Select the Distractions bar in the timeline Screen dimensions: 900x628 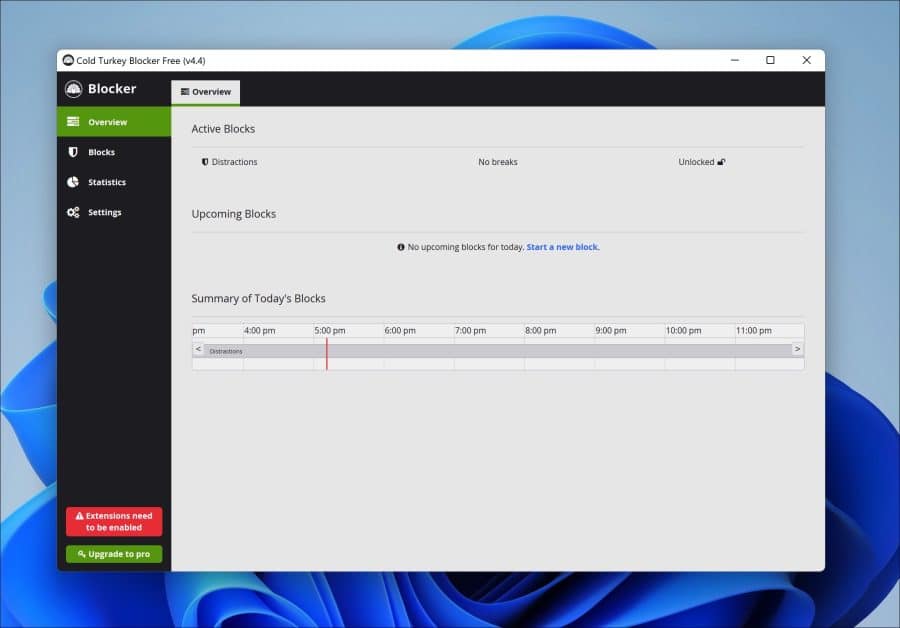click(x=498, y=351)
